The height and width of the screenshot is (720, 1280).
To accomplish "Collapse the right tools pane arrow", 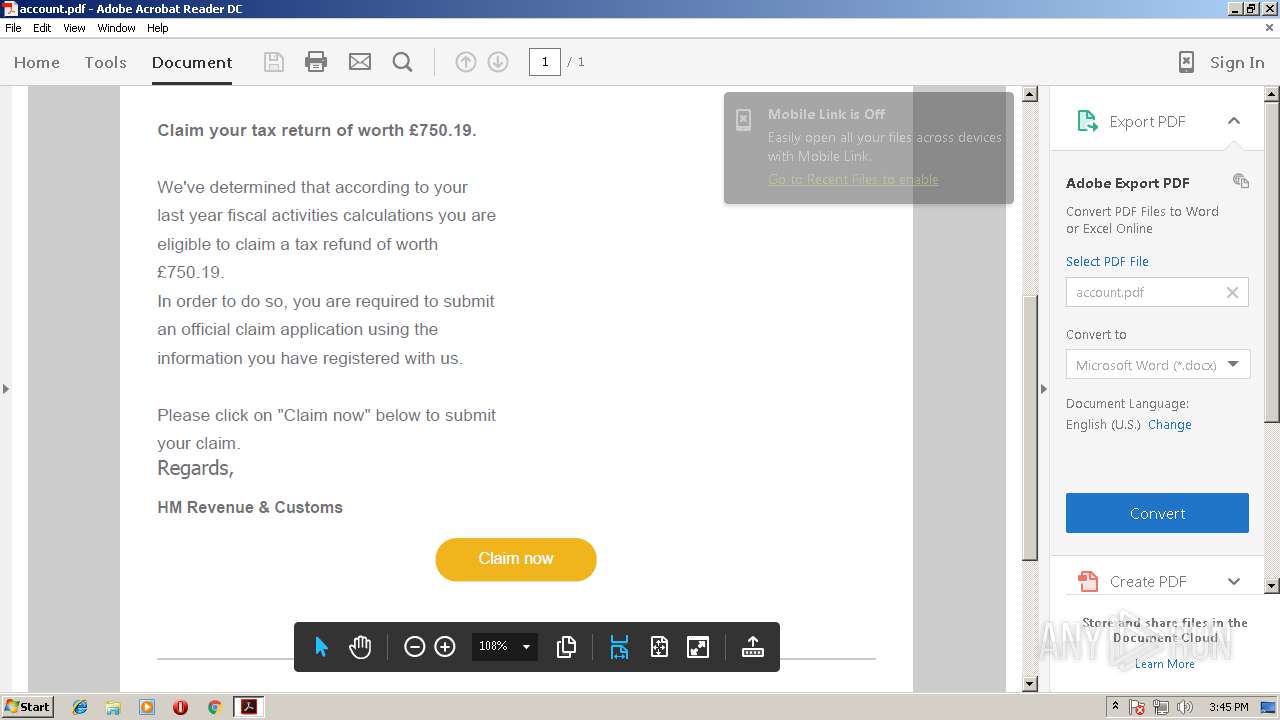I will pos(1044,388).
